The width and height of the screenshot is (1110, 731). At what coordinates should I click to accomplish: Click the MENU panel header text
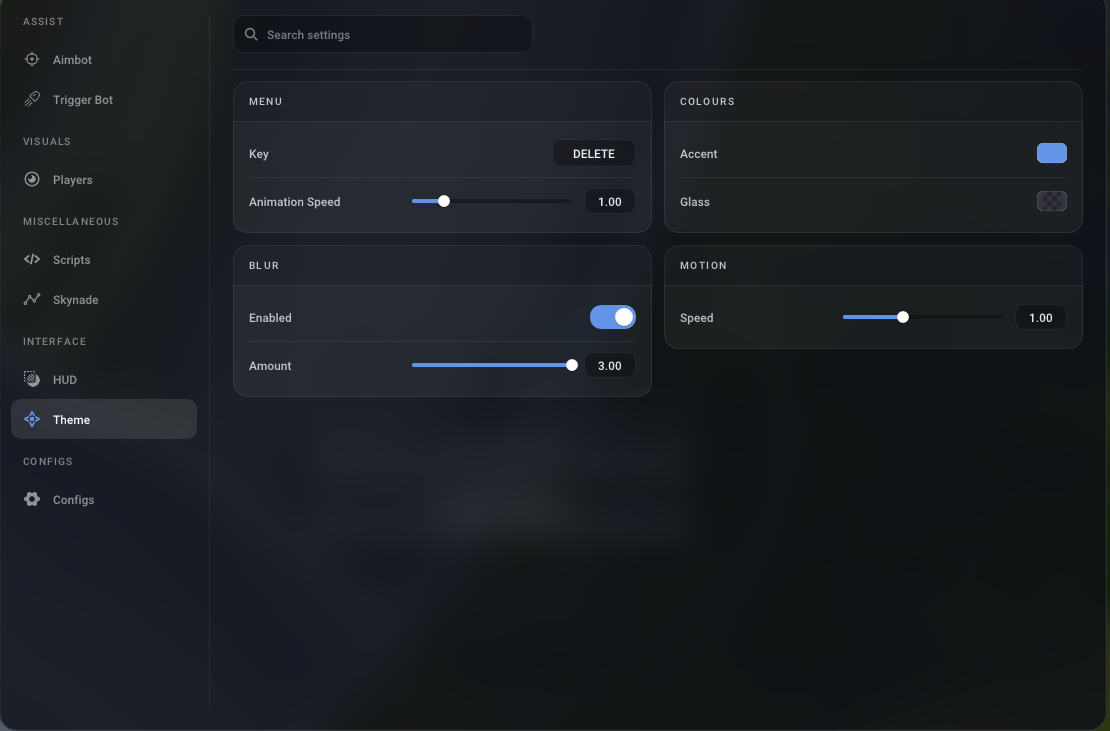265,101
